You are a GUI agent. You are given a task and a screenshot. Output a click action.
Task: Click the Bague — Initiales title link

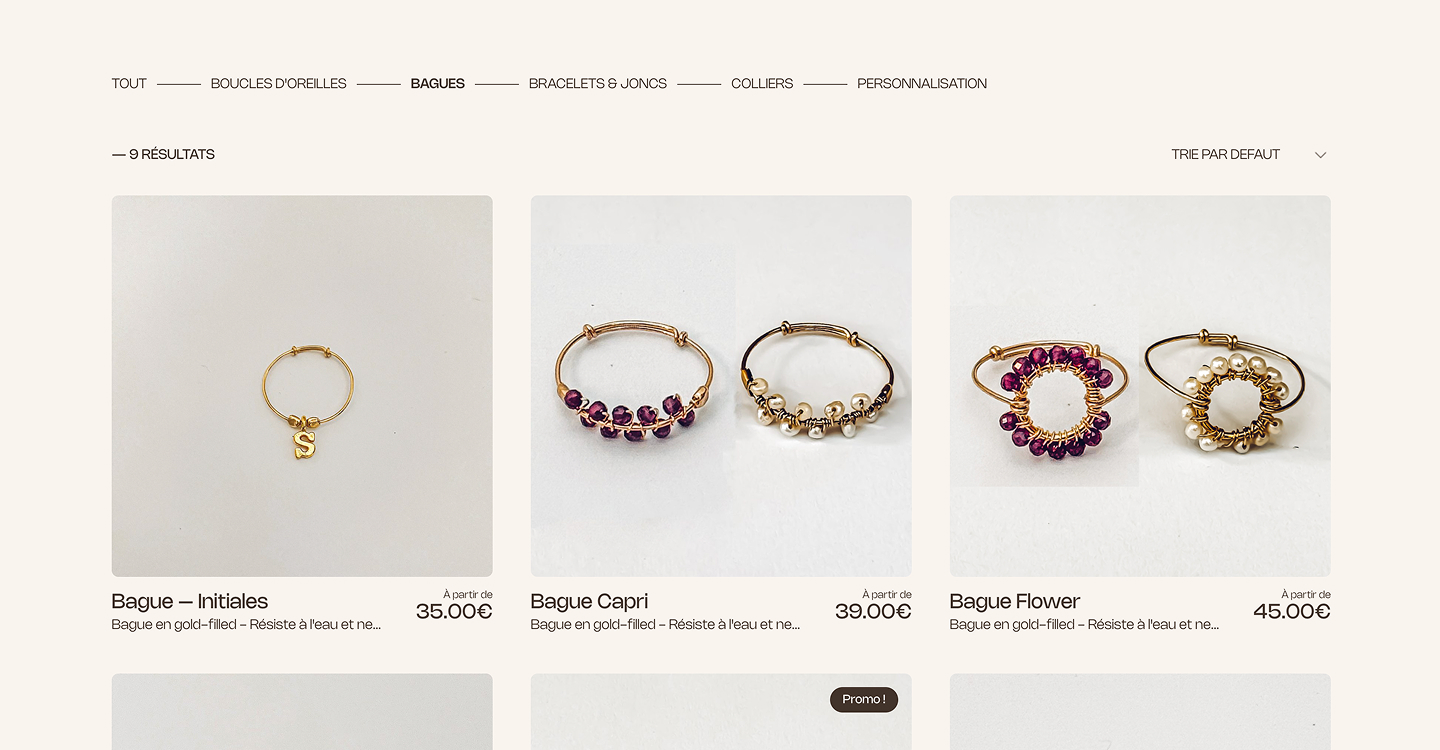click(x=190, y=602)
